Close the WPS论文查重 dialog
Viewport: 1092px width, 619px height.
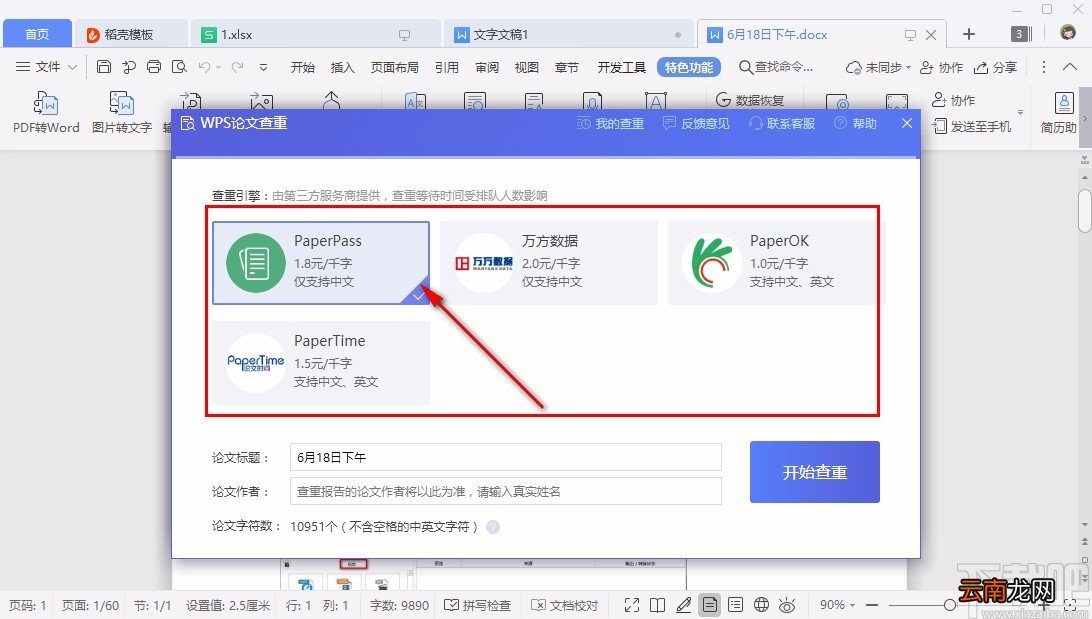coord(907,123)
